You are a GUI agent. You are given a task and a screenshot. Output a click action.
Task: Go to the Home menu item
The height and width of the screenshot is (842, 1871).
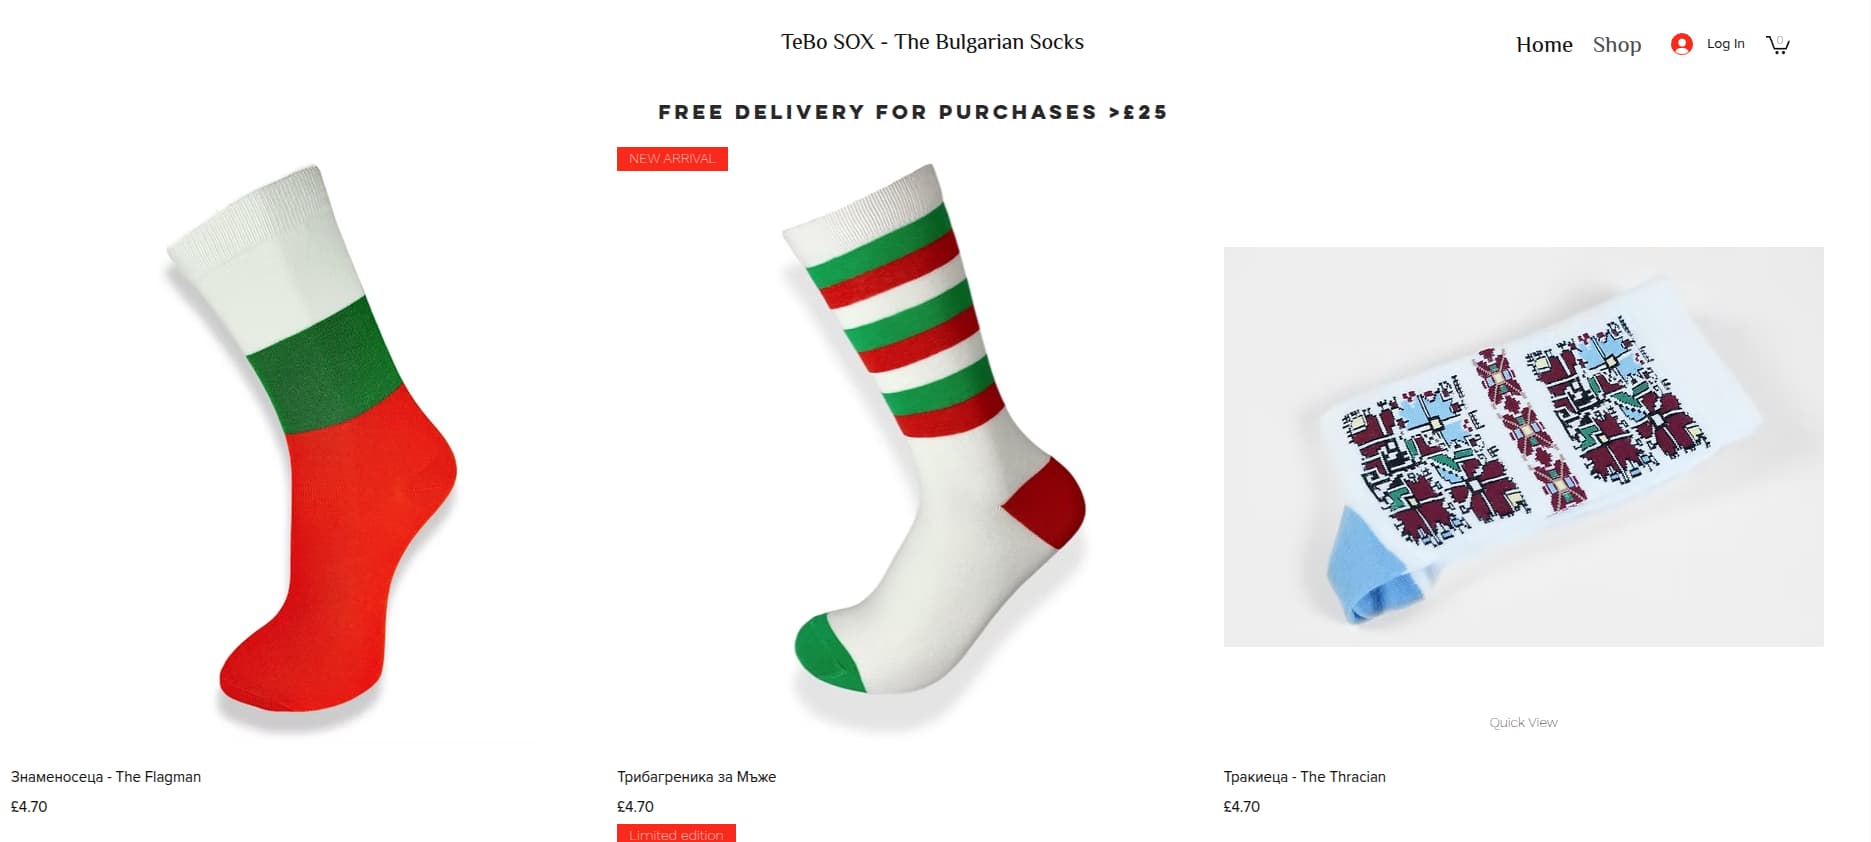click(x=1544, y=44)
